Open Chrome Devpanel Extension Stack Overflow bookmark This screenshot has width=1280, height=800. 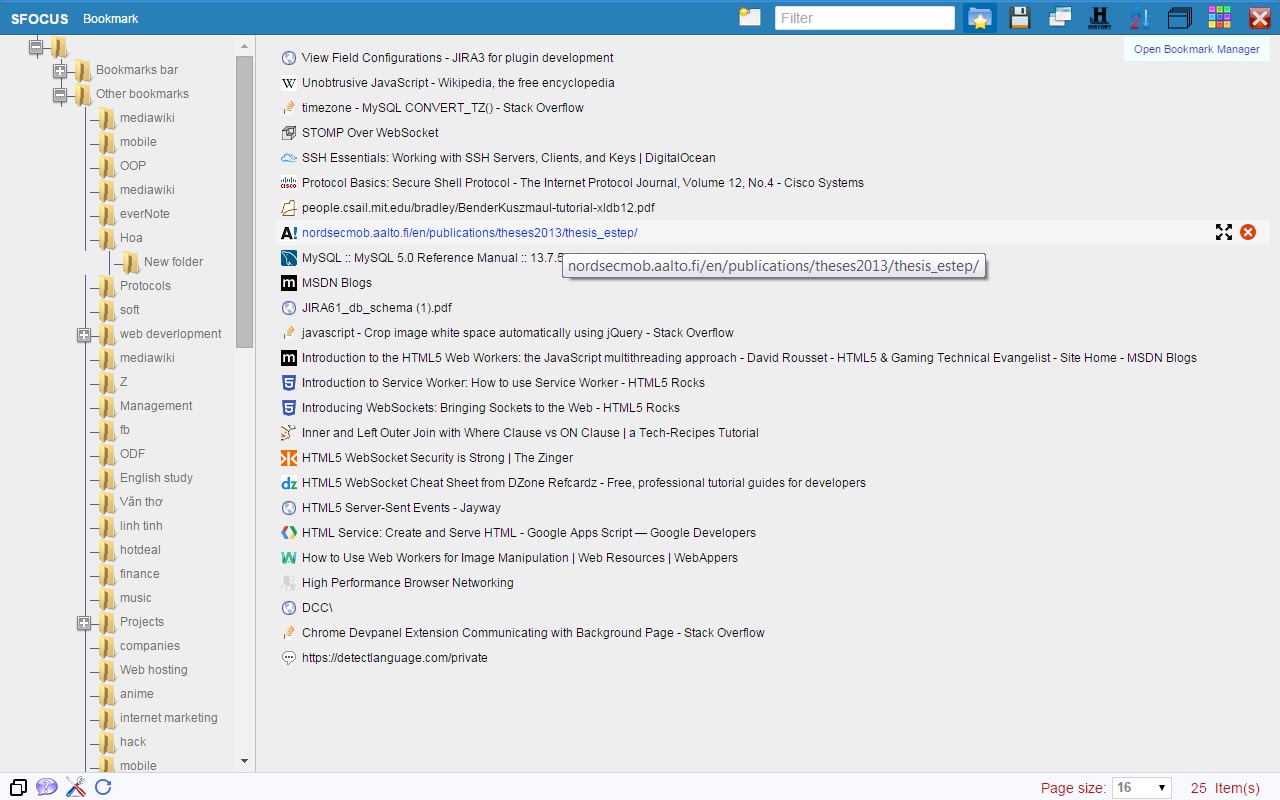(533, 633)
